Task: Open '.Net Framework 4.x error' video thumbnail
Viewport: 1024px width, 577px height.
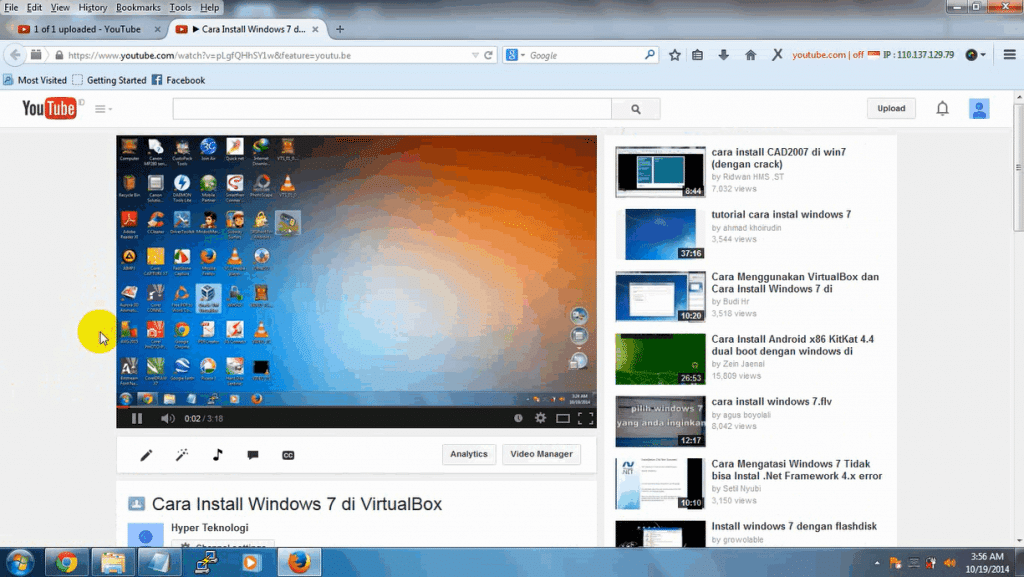Action: [660, 484]
